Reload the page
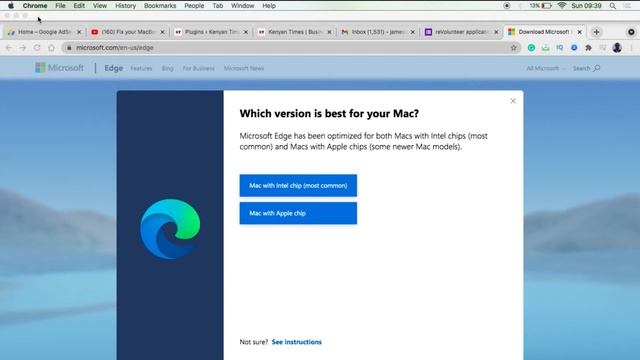The height and width of the screenshot is (360, 640). pyautogui.click(x=37, y=48)
